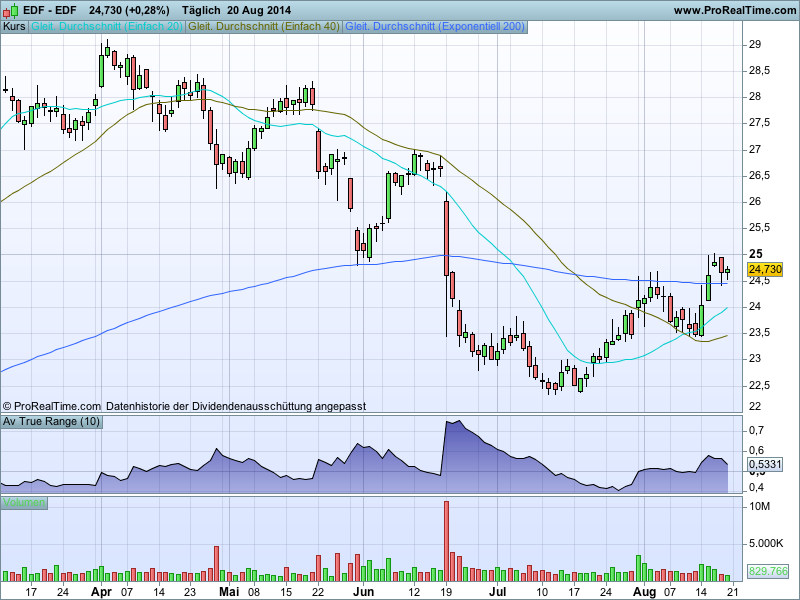Screen dimensions: 800x600
Task: Click the Apr month label on time axis
Action: 101,592
